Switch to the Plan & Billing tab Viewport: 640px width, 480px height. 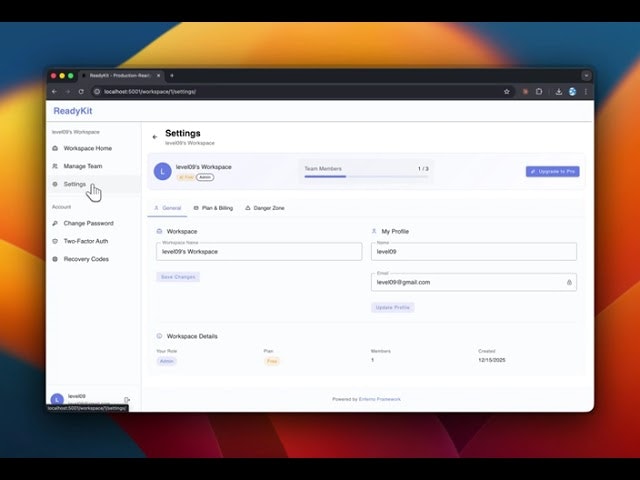point(213,208)
